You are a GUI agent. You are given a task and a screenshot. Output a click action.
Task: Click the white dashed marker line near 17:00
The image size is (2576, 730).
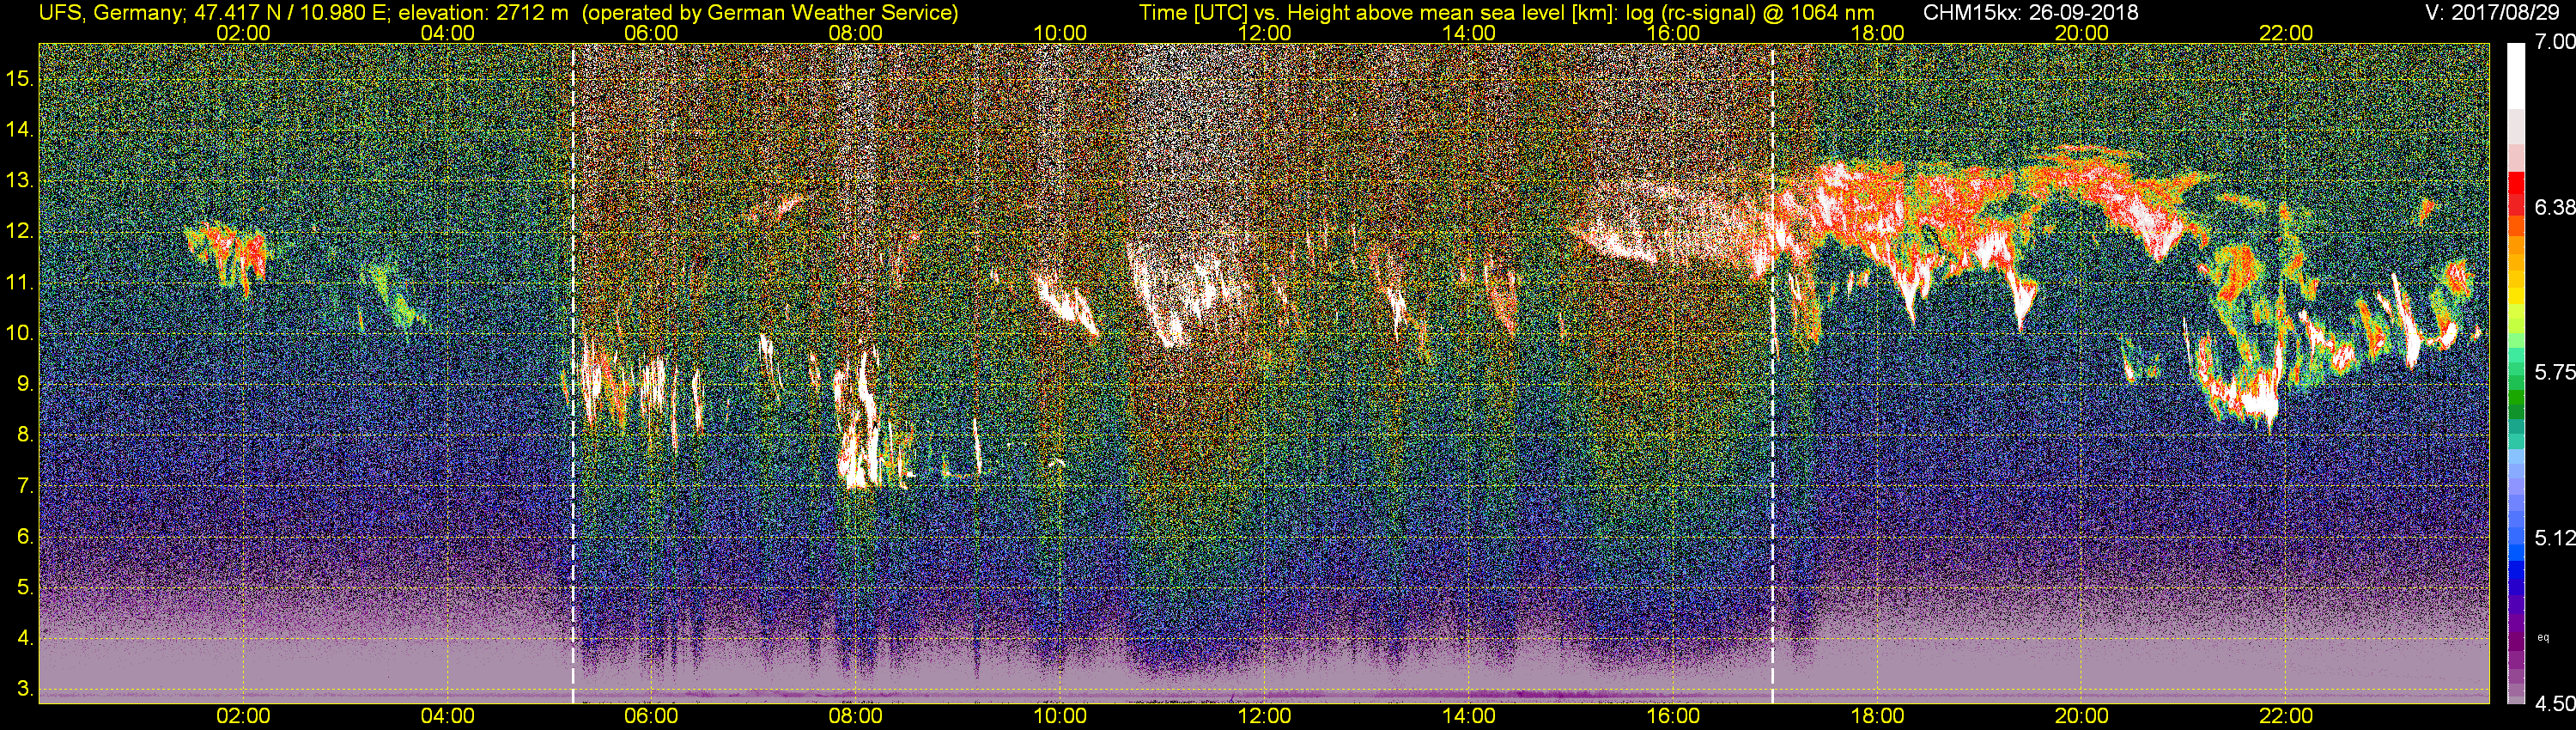click(1772, 373)
